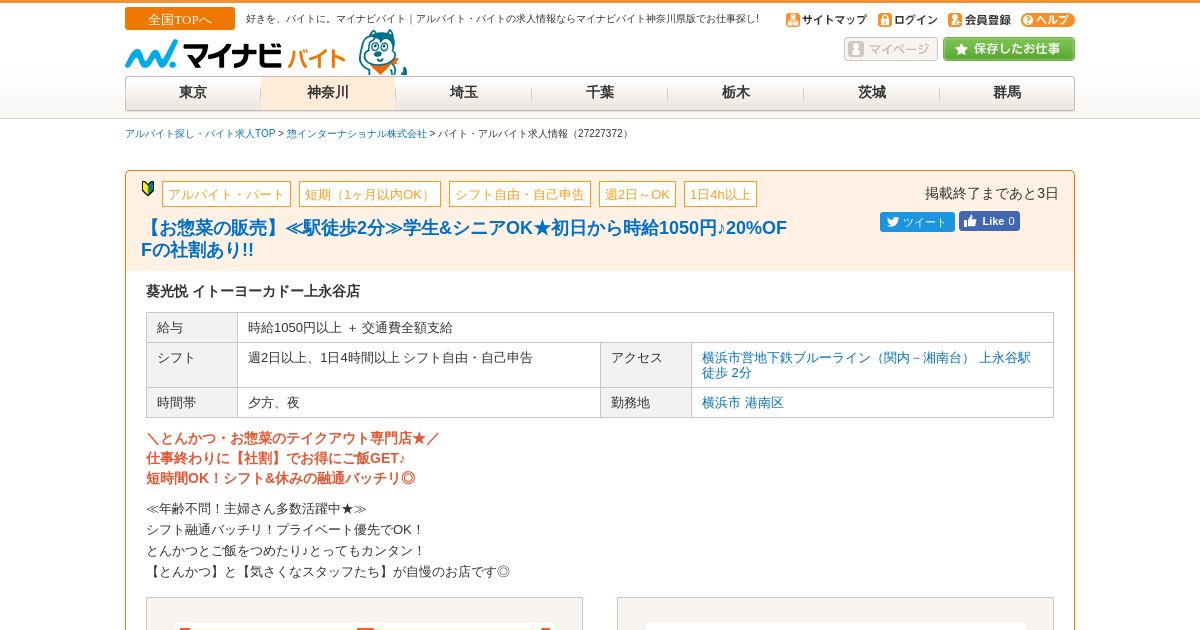Image resolution: width=1200 pixels, height=630 pixels.
Task: Select the 東京 region tab
Action: click(x=193, y=93)
